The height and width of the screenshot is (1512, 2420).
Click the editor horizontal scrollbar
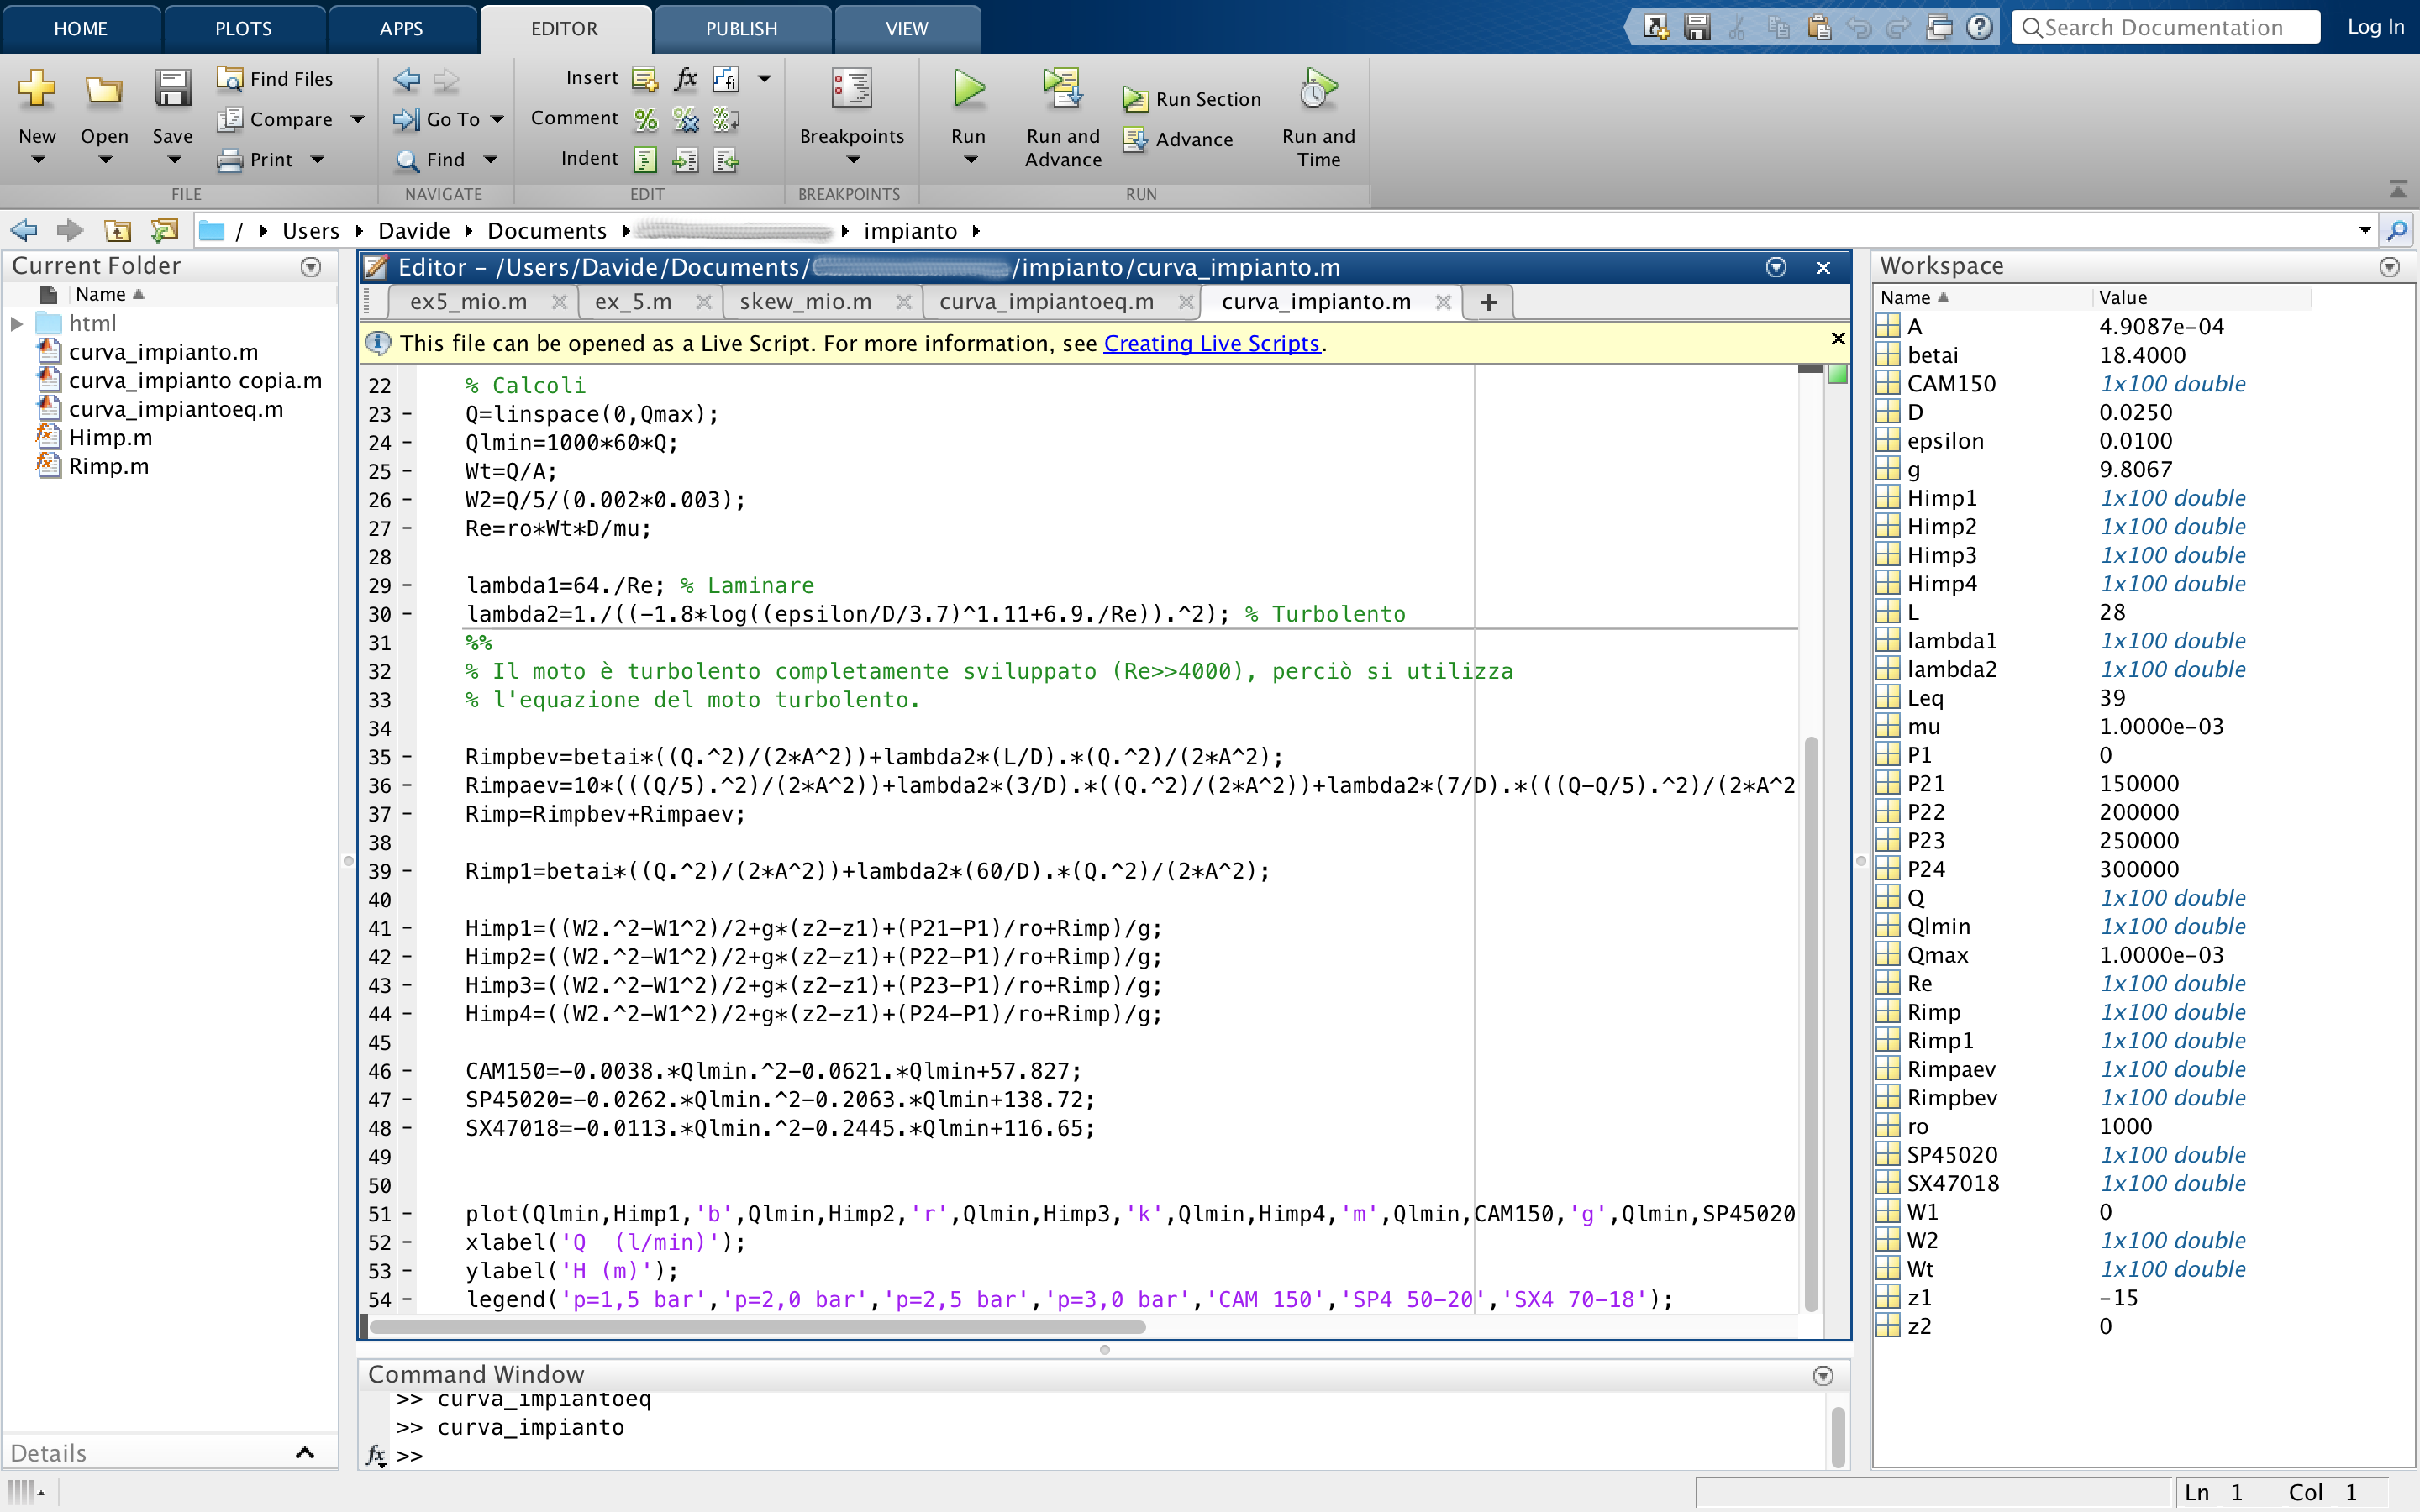pos(758,1327)
